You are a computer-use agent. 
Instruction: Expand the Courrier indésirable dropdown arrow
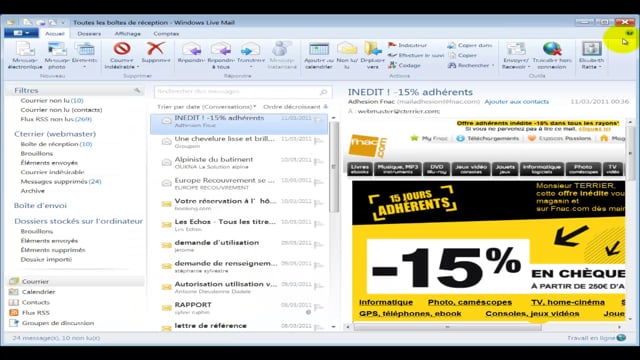click(138, 67)
